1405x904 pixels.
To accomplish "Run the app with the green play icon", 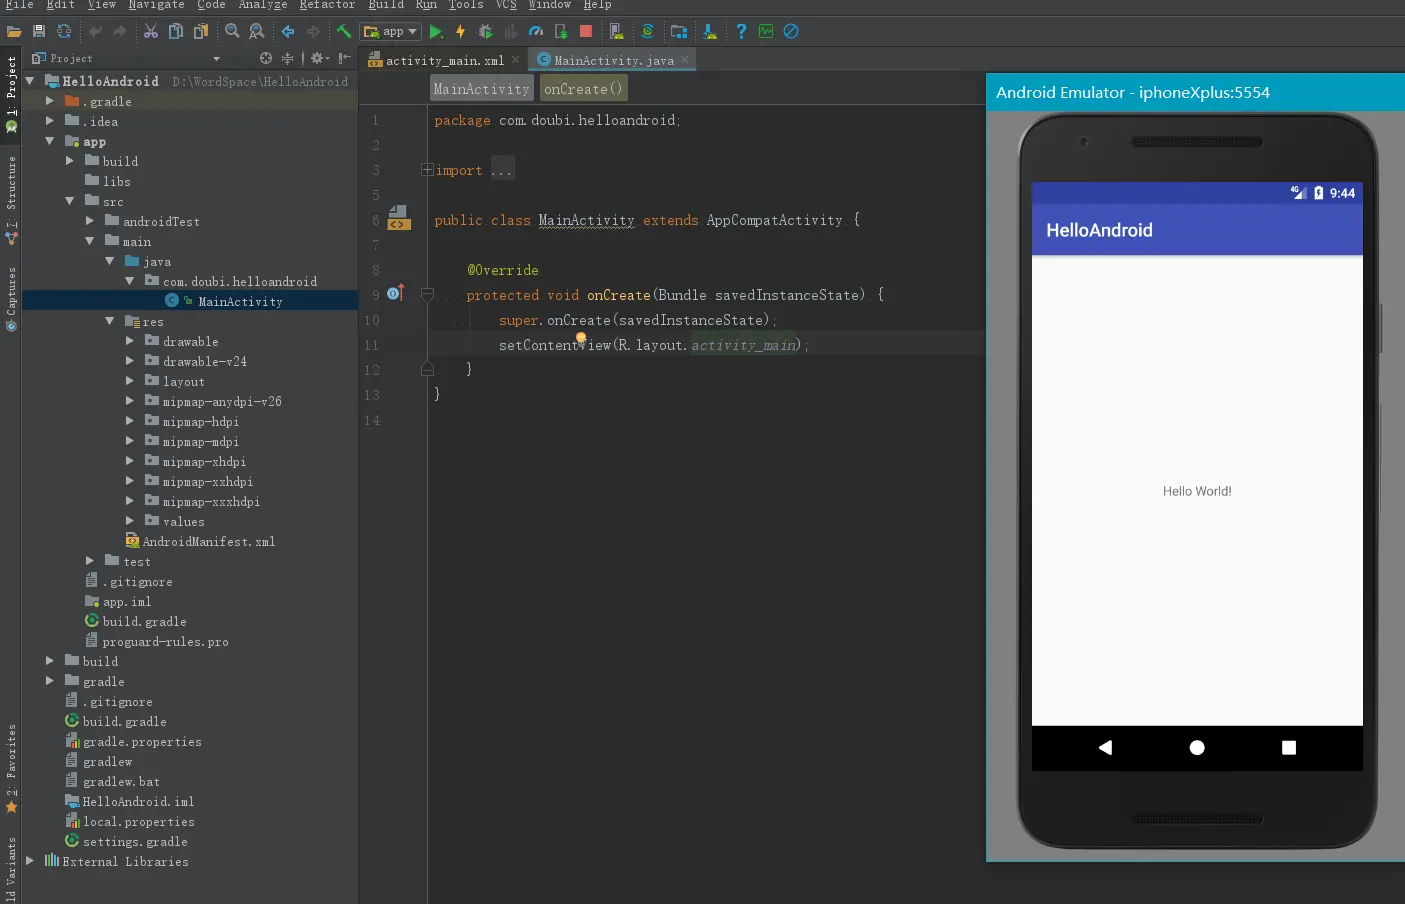I will (436, 32).
